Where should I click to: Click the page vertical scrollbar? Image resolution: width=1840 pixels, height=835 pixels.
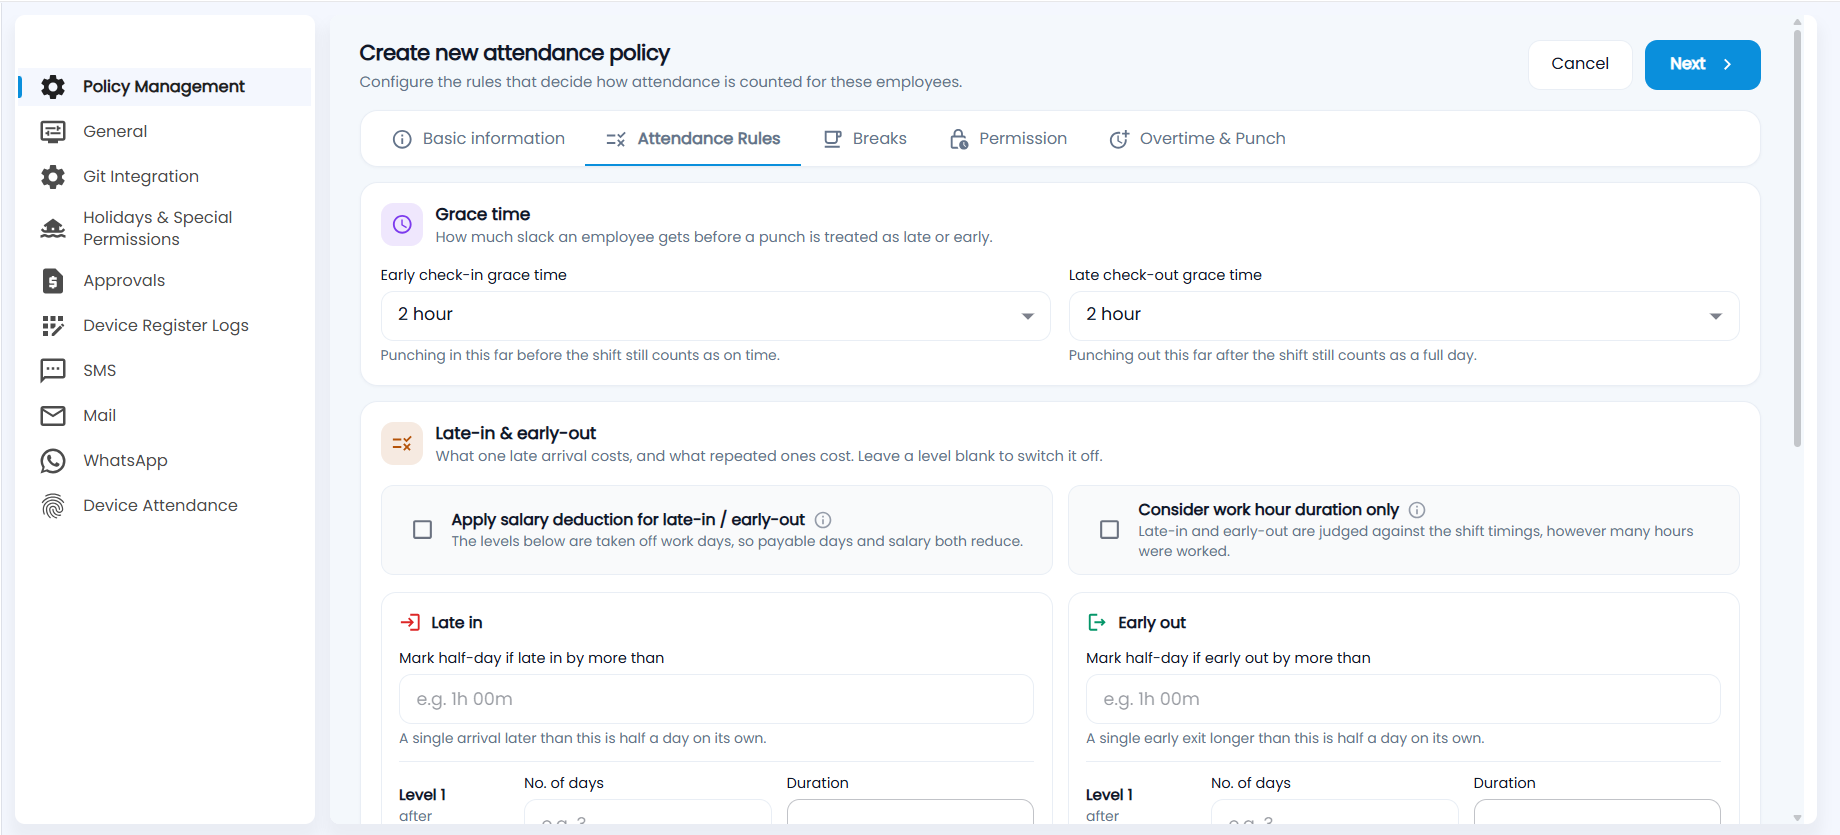coord(1797,238)
